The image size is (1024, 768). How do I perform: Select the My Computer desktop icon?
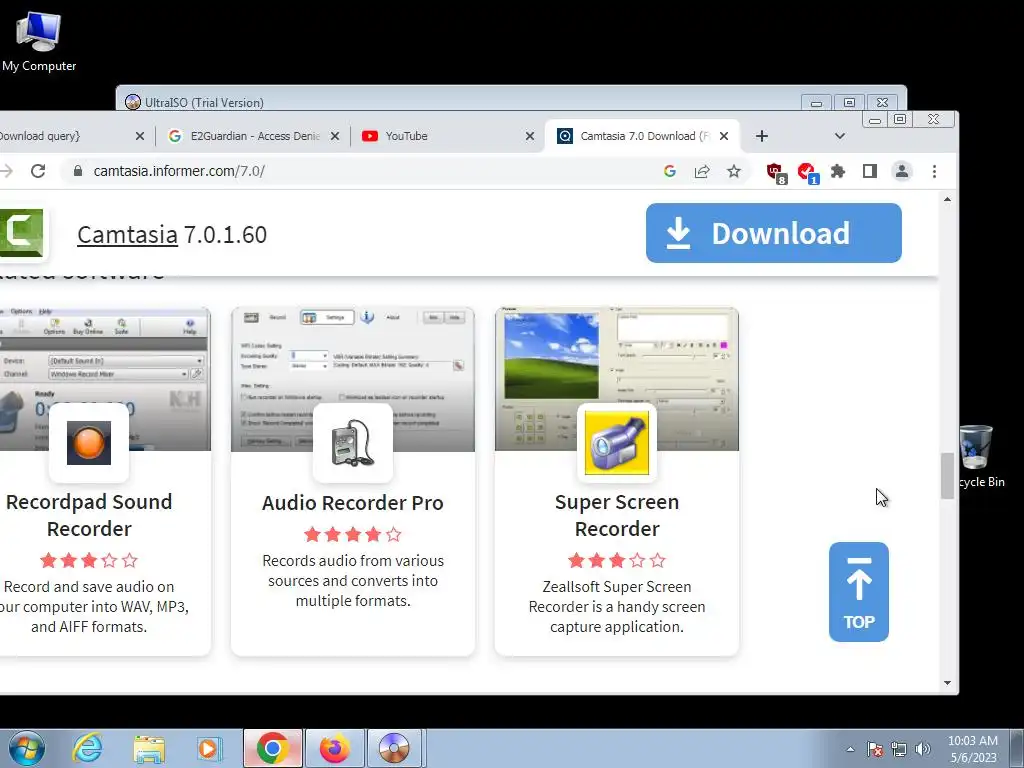tap(39, 40)
